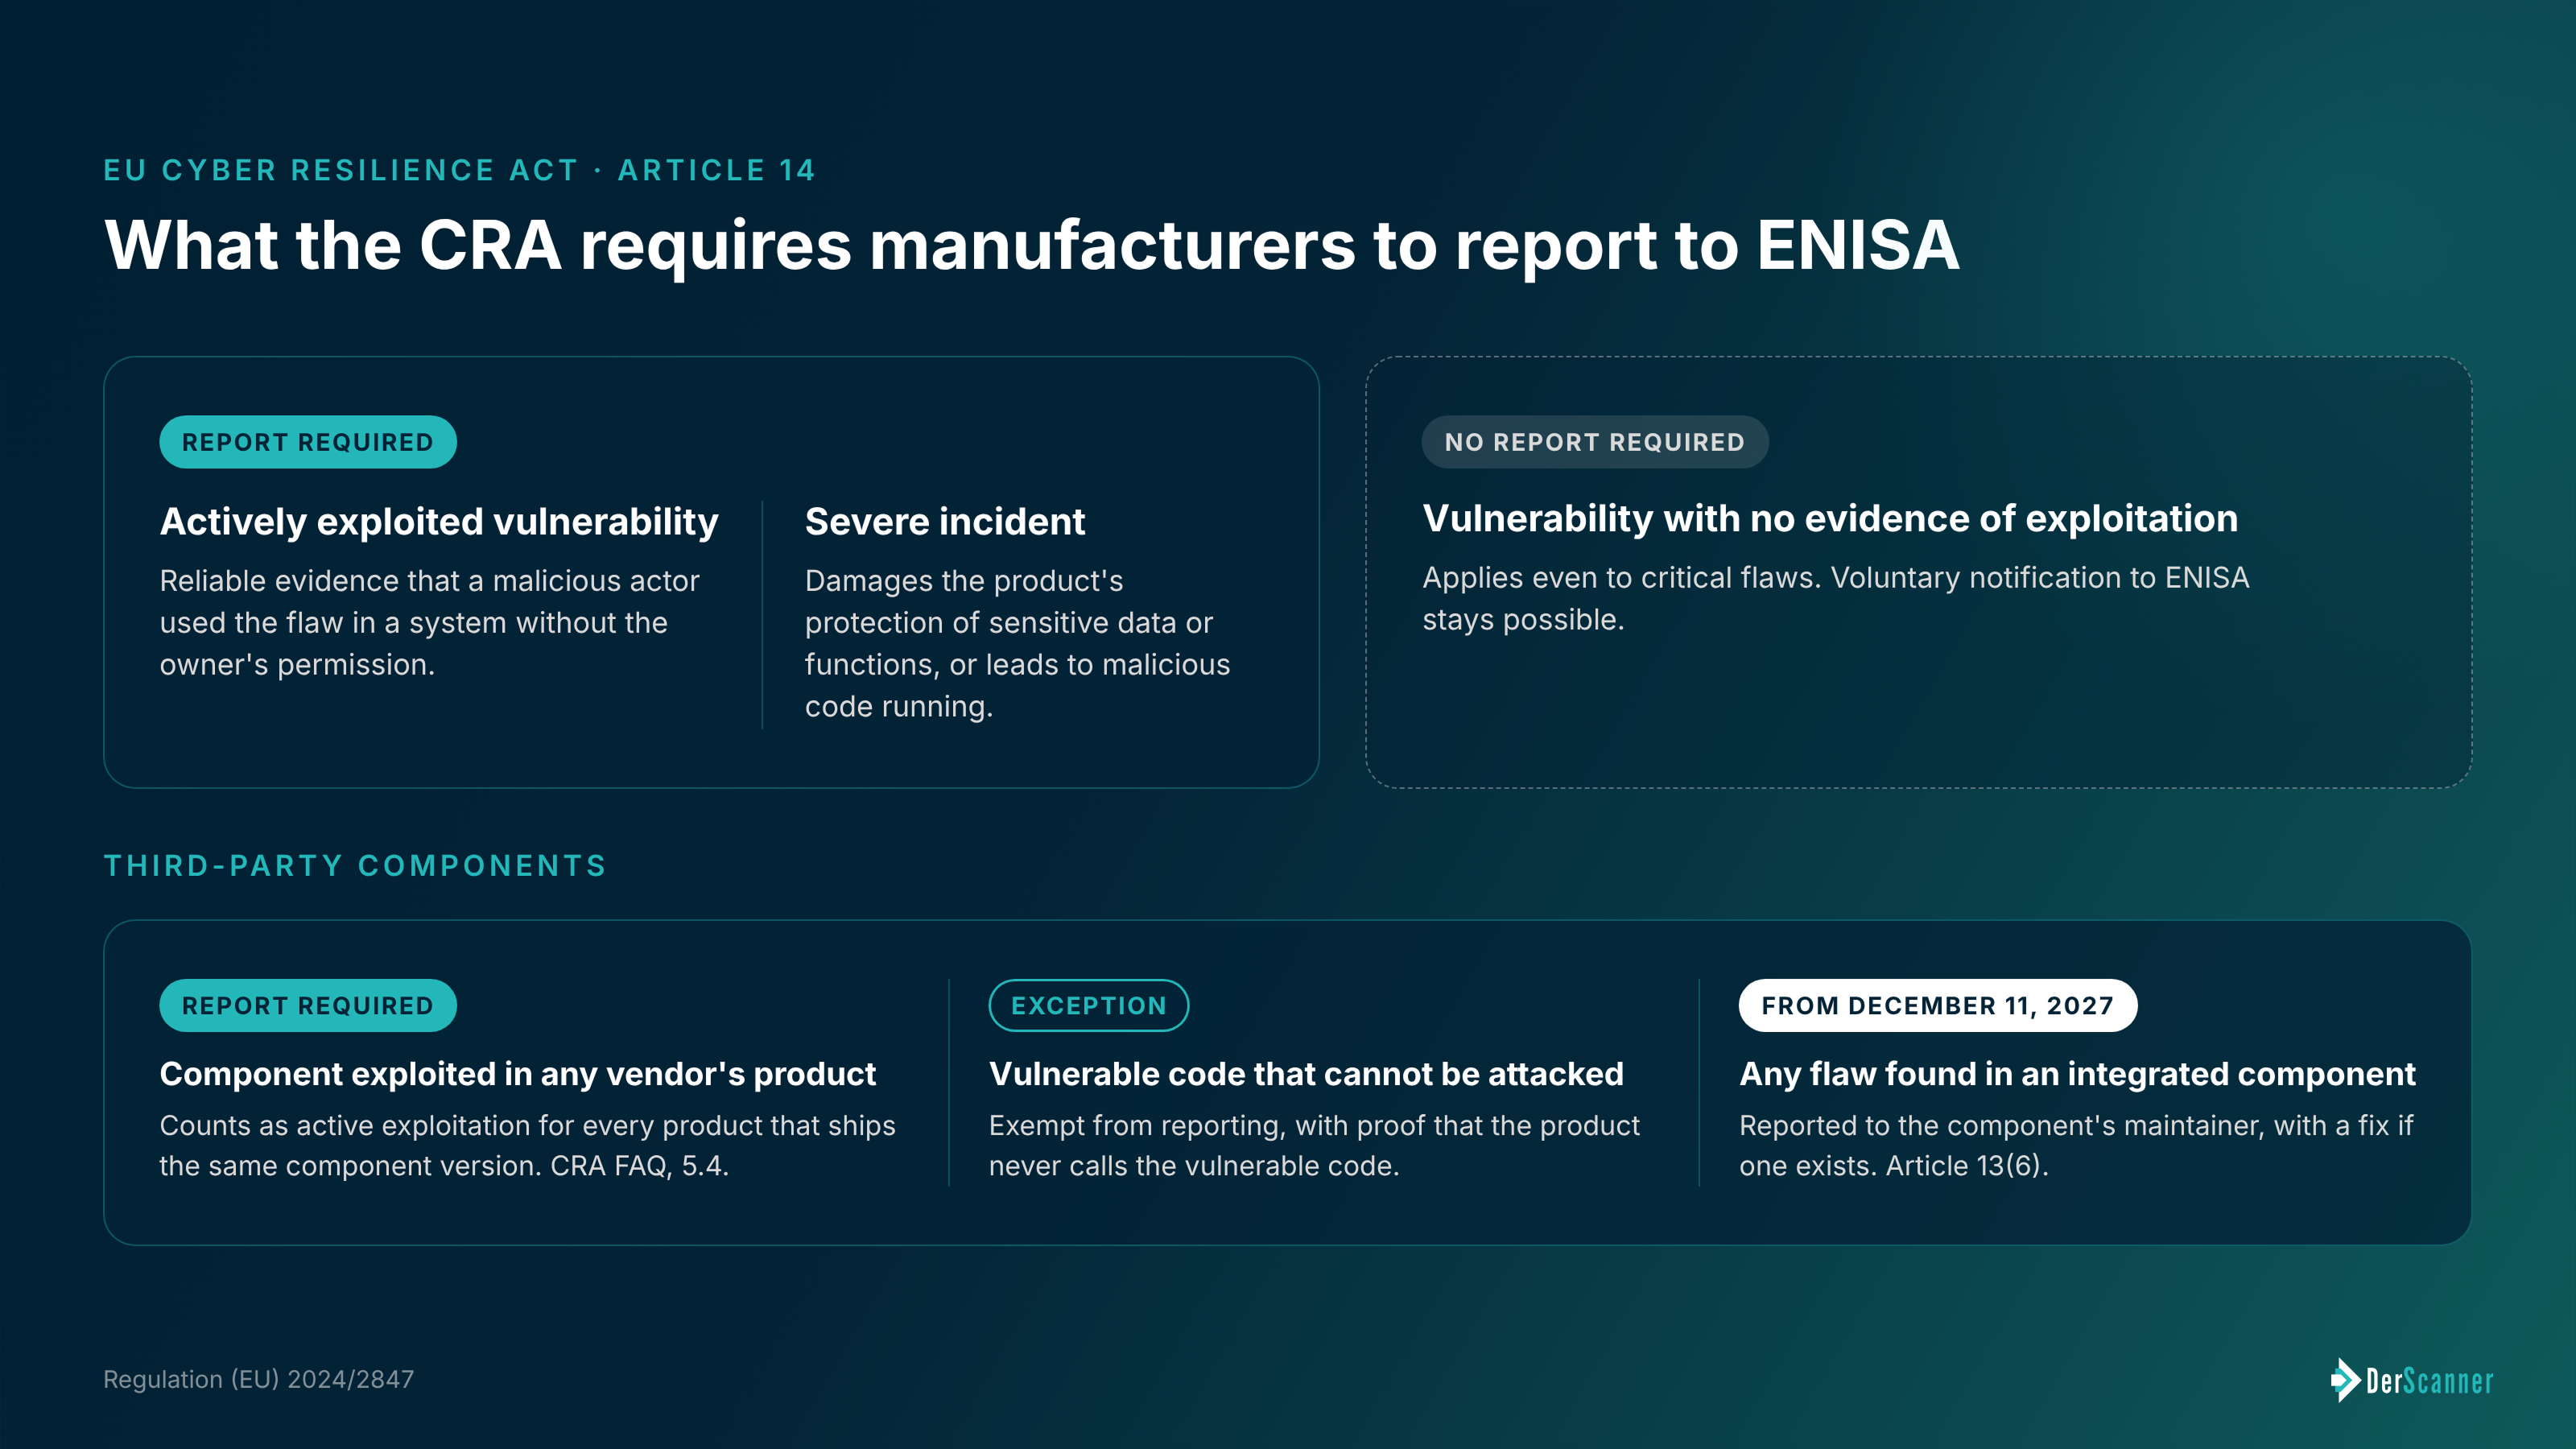Click paragraph starting 'Reported to the component's maintainer'
This screenshot has width=2576, height=1449.
click(2076, 1146)
